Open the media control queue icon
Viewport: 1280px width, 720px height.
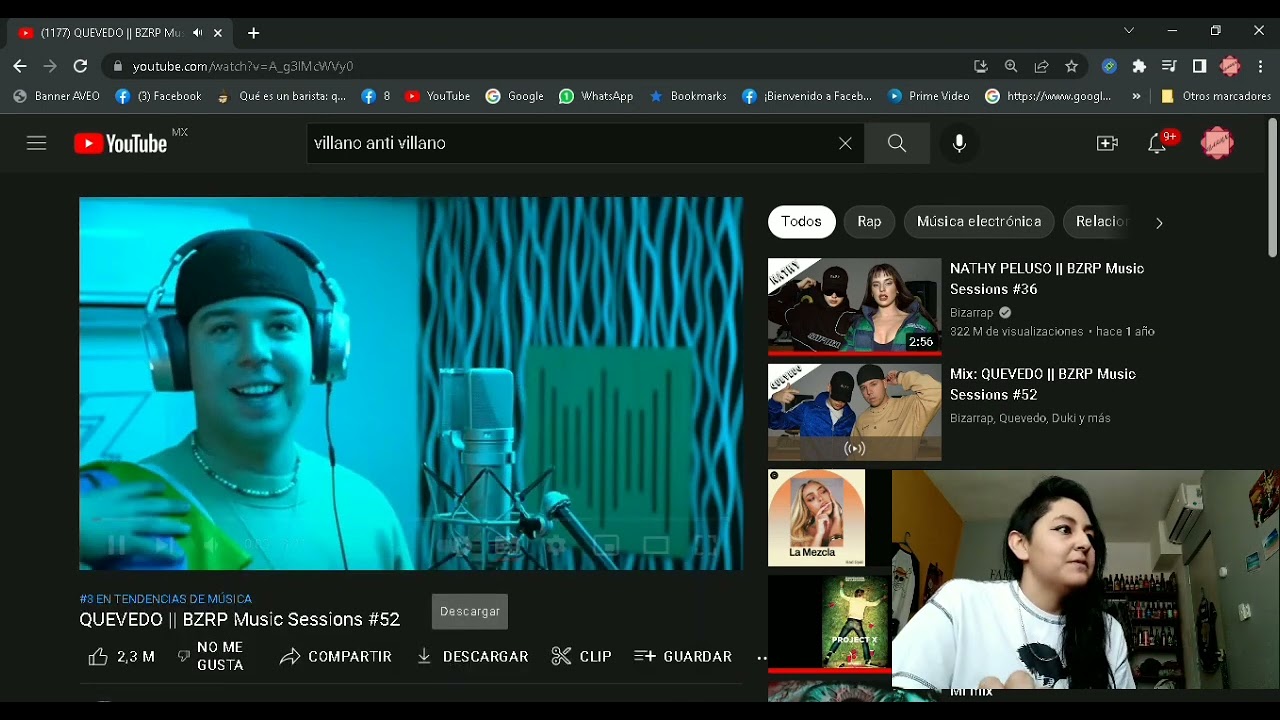point(1169,66)
